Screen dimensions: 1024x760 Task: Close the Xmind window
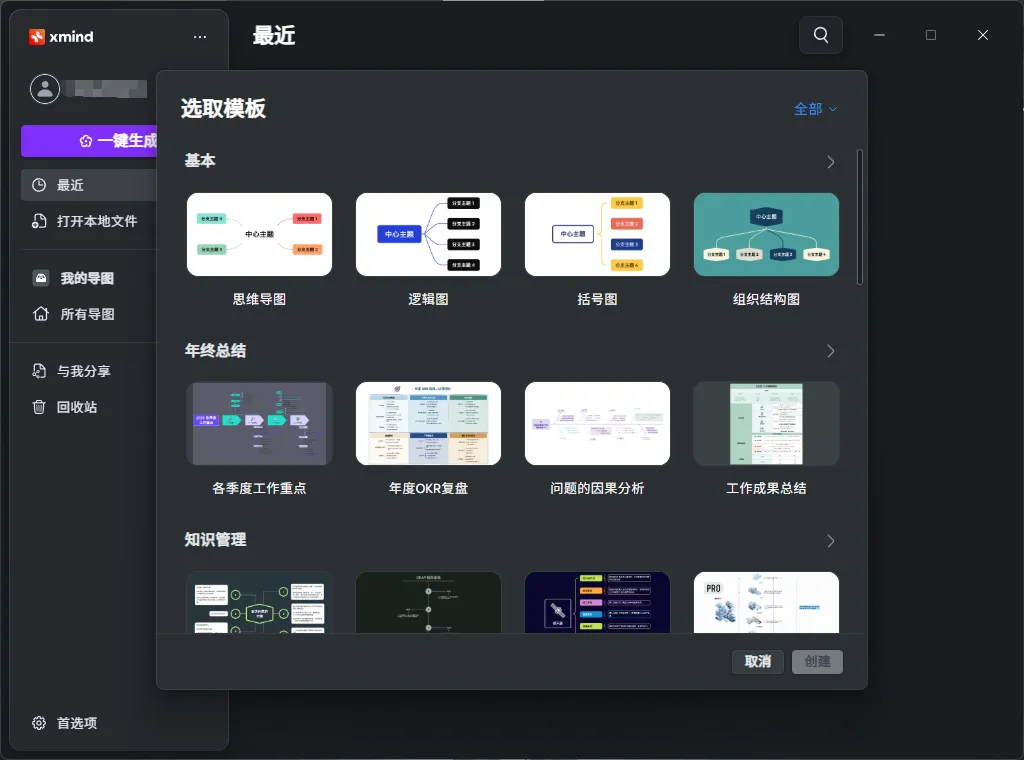[983, 35]
